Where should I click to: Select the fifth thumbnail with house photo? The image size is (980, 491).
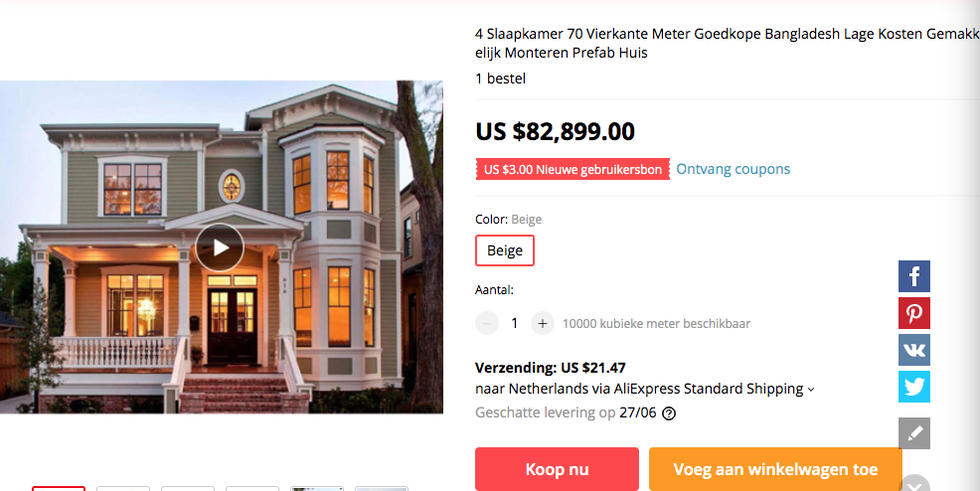pos(318,489)
